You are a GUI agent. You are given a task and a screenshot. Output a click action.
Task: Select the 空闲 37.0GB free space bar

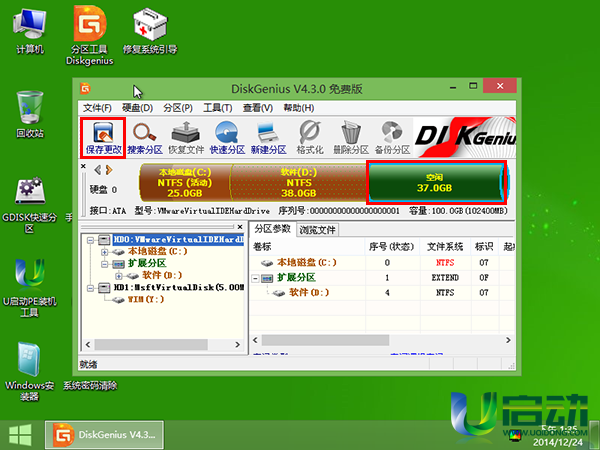point(435,183)
